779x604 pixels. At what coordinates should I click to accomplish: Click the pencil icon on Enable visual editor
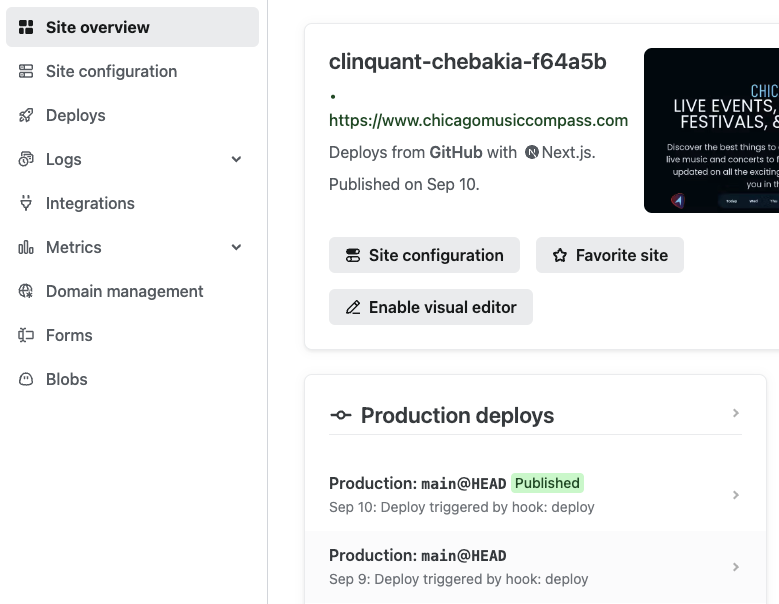pyautogui.click(x=353, y=307)
